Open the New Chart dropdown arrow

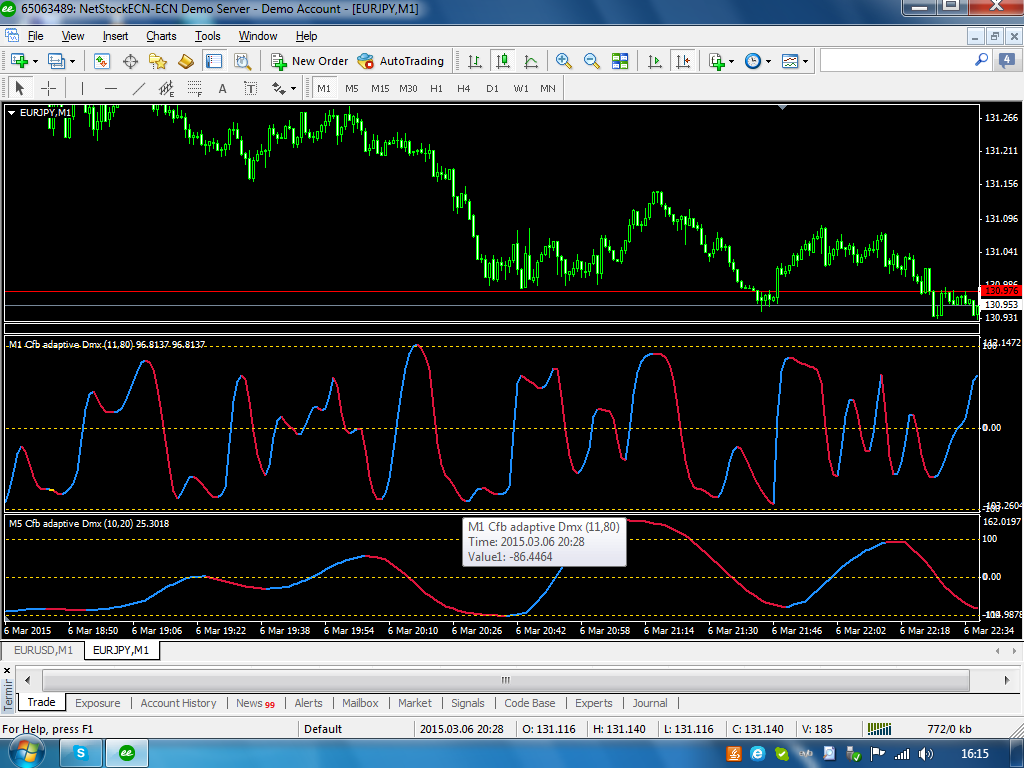[35, 61]
